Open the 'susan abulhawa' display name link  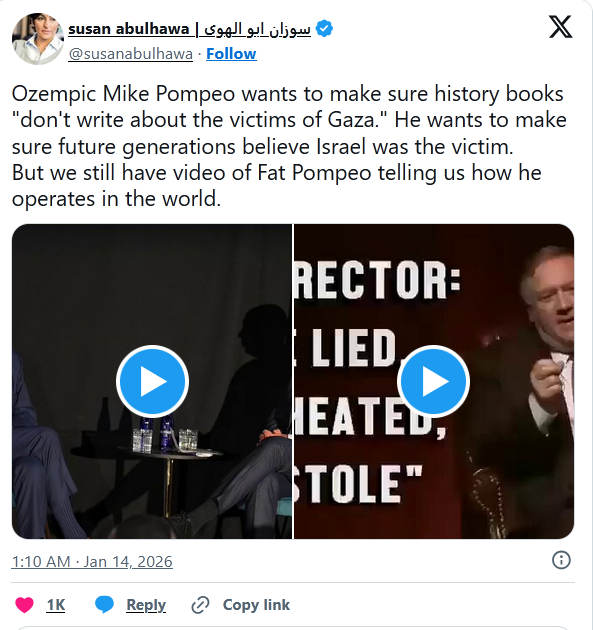pos(129,29)
